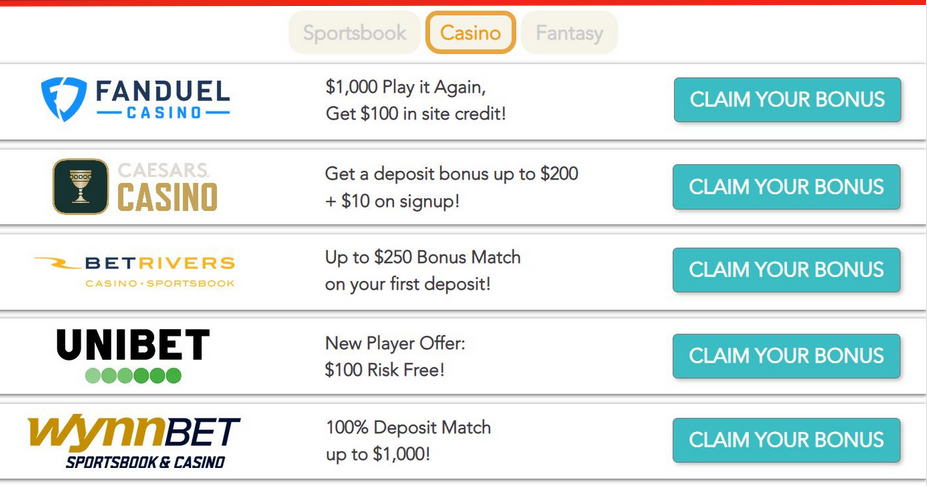Claim your bonus for FanDuel Casino
The height and width of the screenshot is (486, 927).
click(x=787, y=100)
